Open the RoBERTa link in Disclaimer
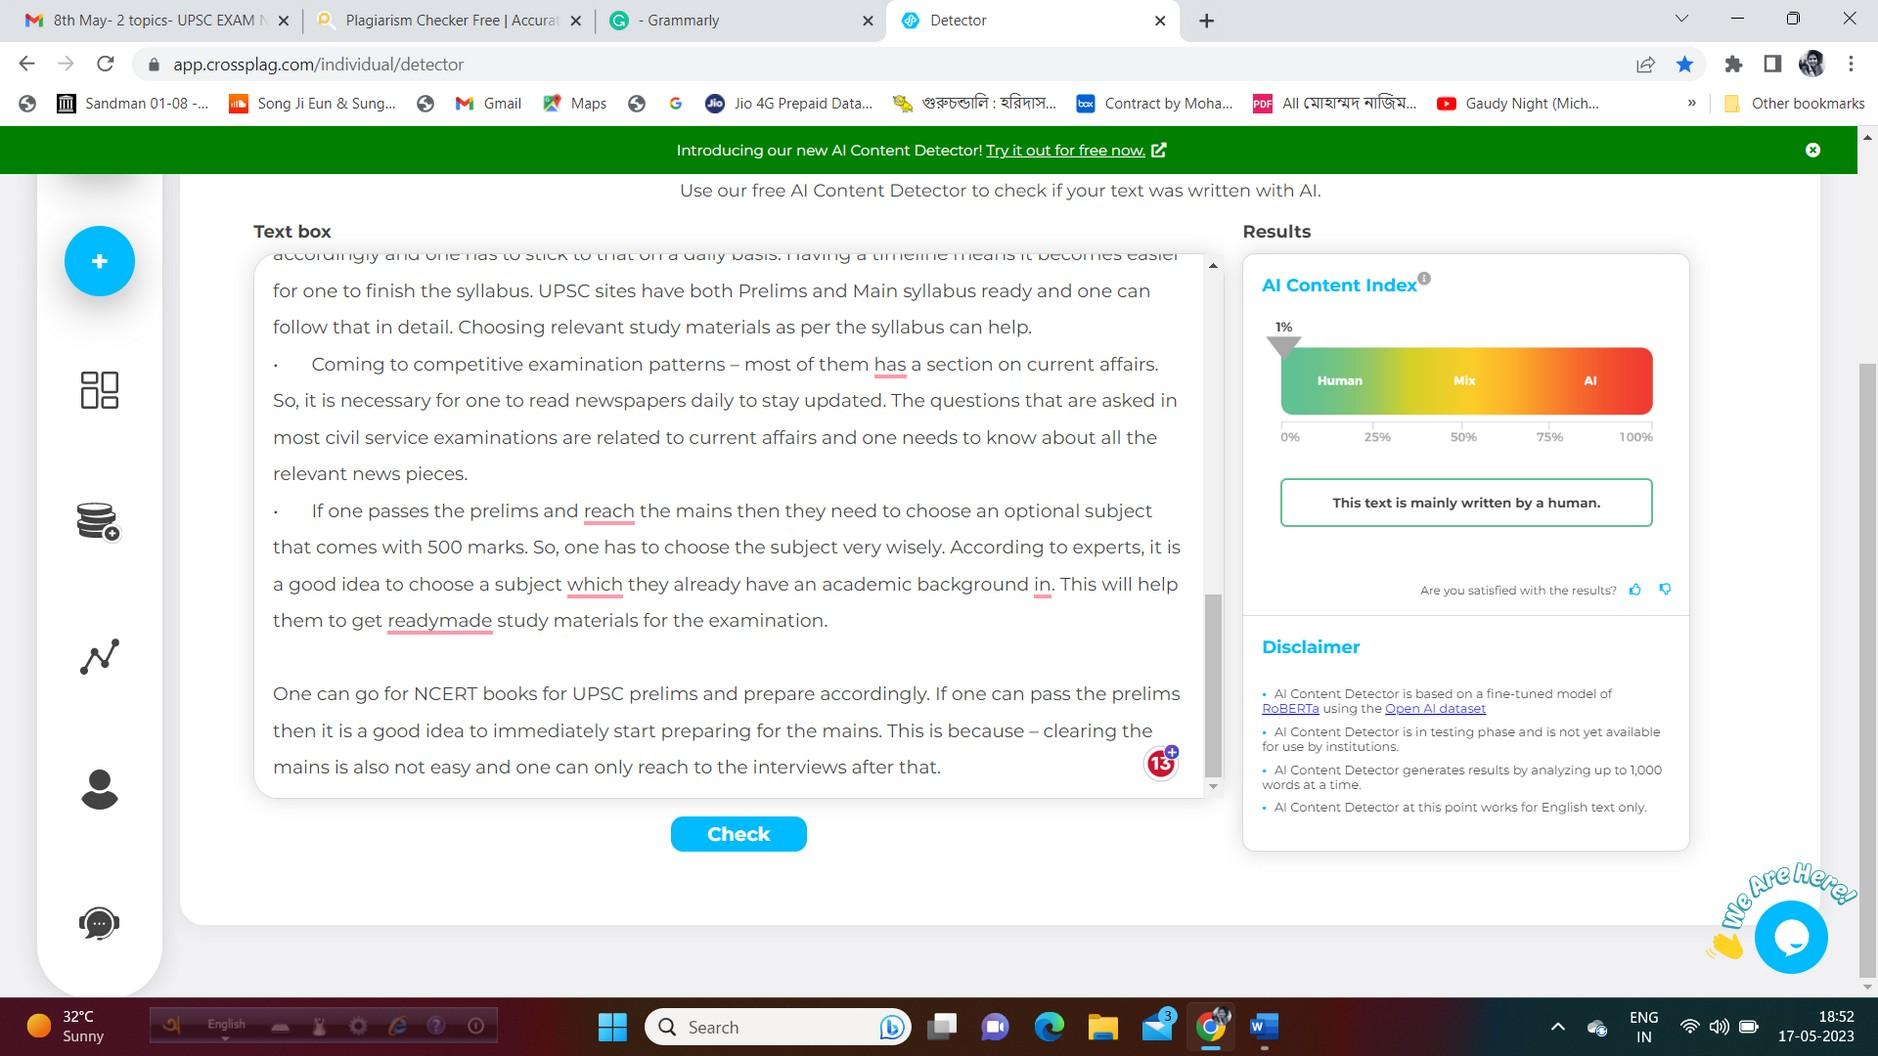1878x1056 pixels. (x=1290, y=708)
